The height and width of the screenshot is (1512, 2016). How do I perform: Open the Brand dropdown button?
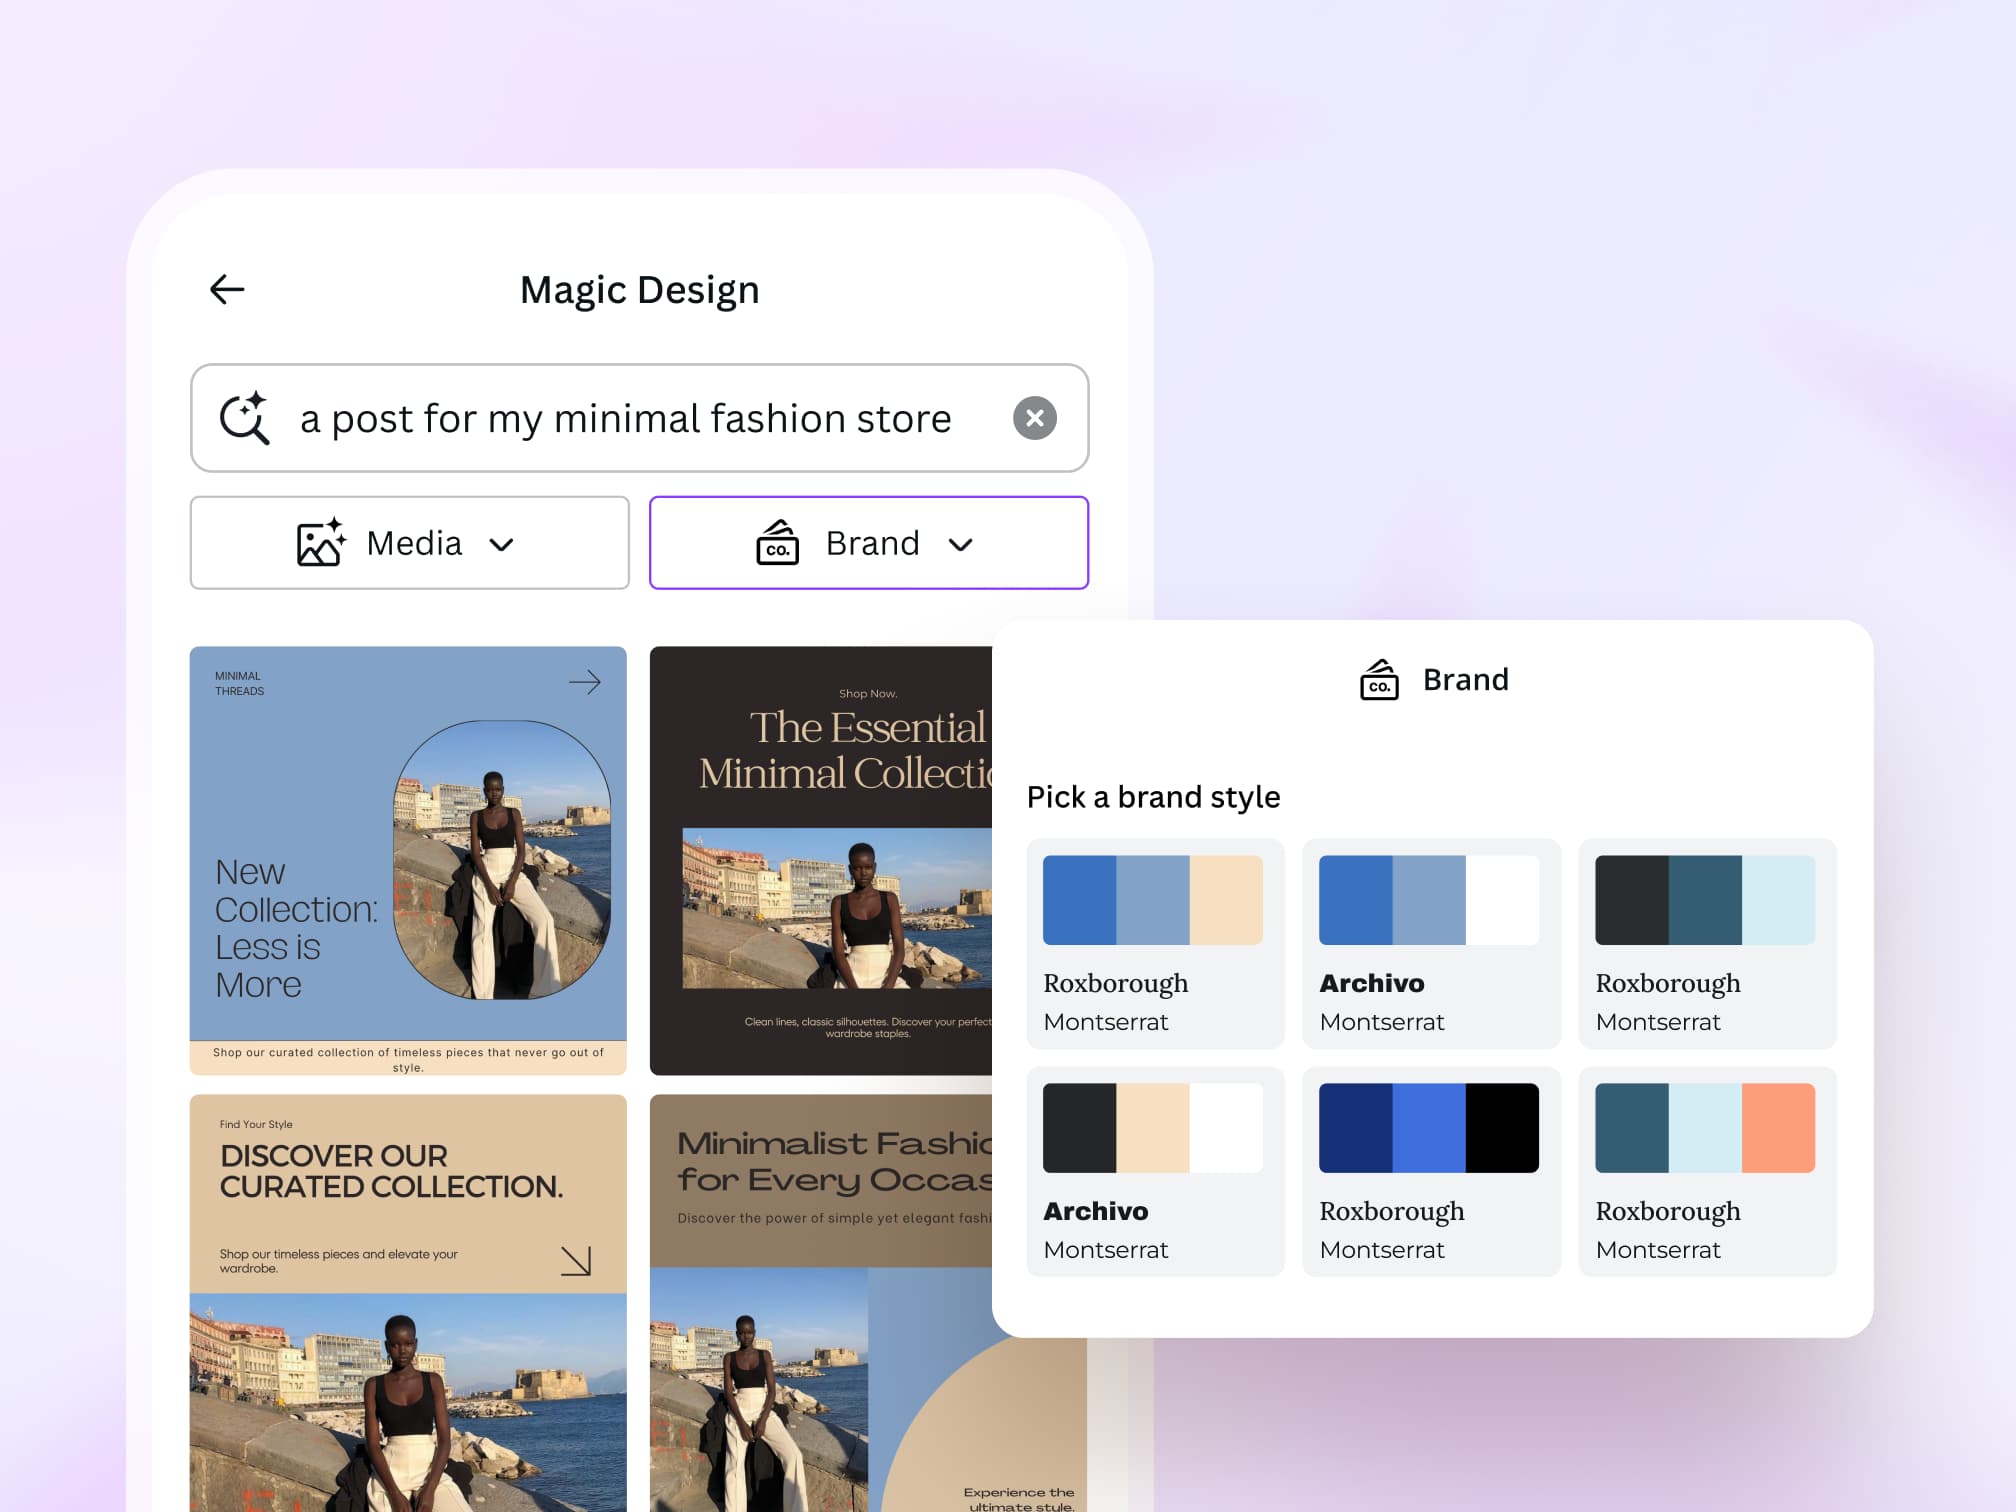(x=868, y=543)
